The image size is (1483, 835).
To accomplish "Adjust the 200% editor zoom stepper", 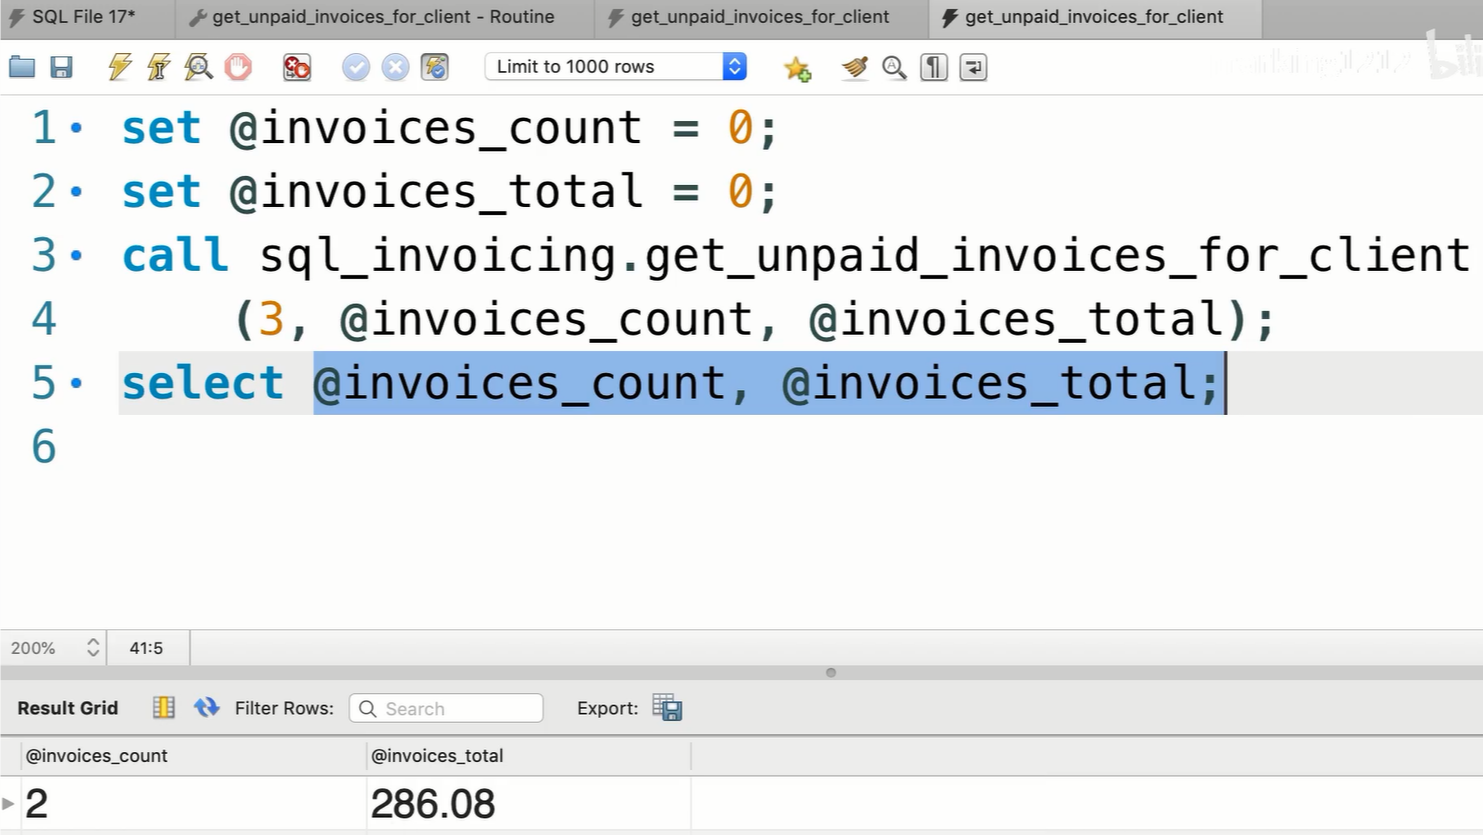I will coord(93,648).
